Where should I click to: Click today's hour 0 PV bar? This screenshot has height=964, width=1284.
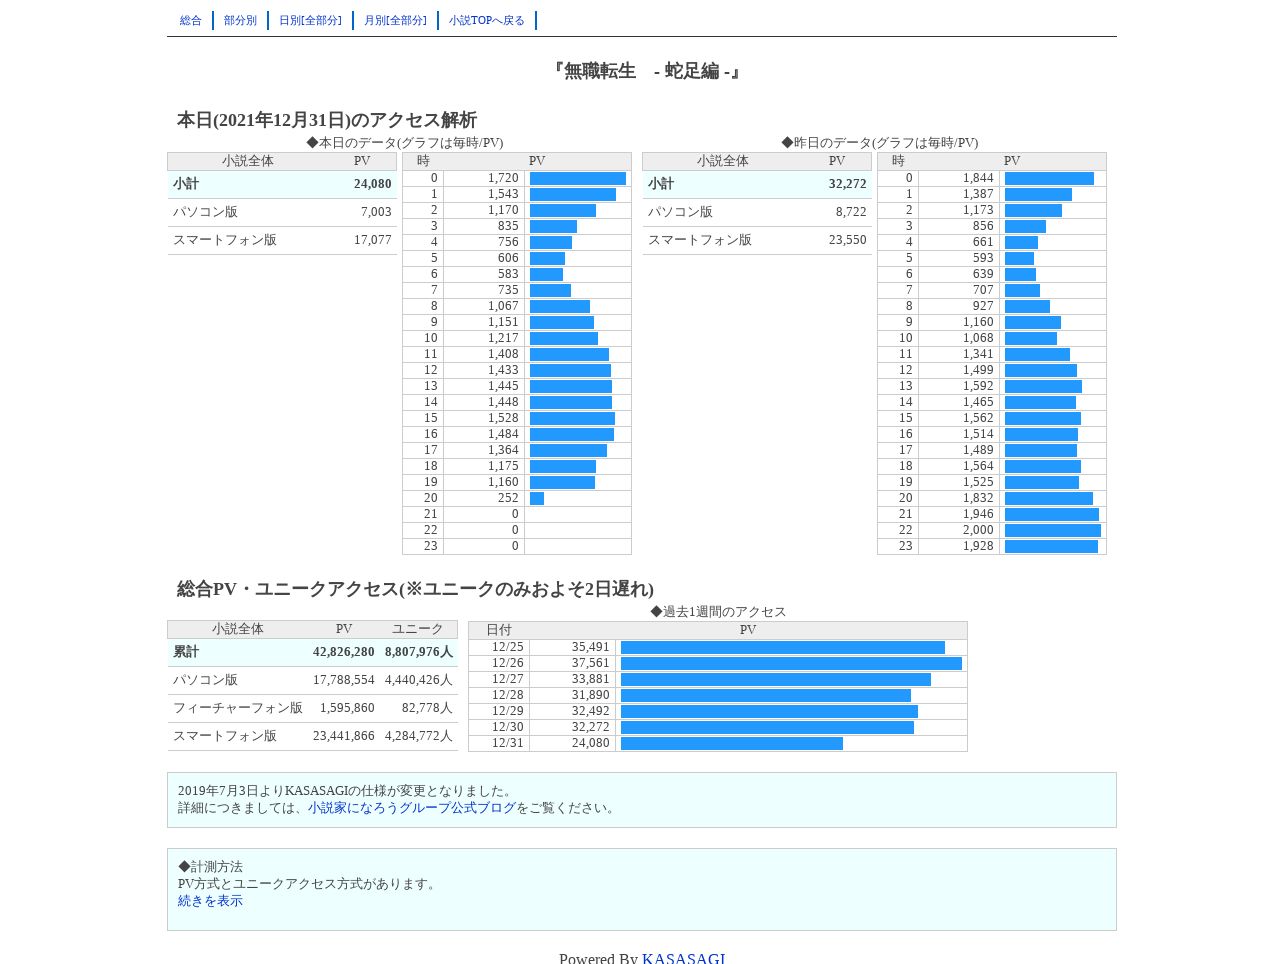coord(578,179)
